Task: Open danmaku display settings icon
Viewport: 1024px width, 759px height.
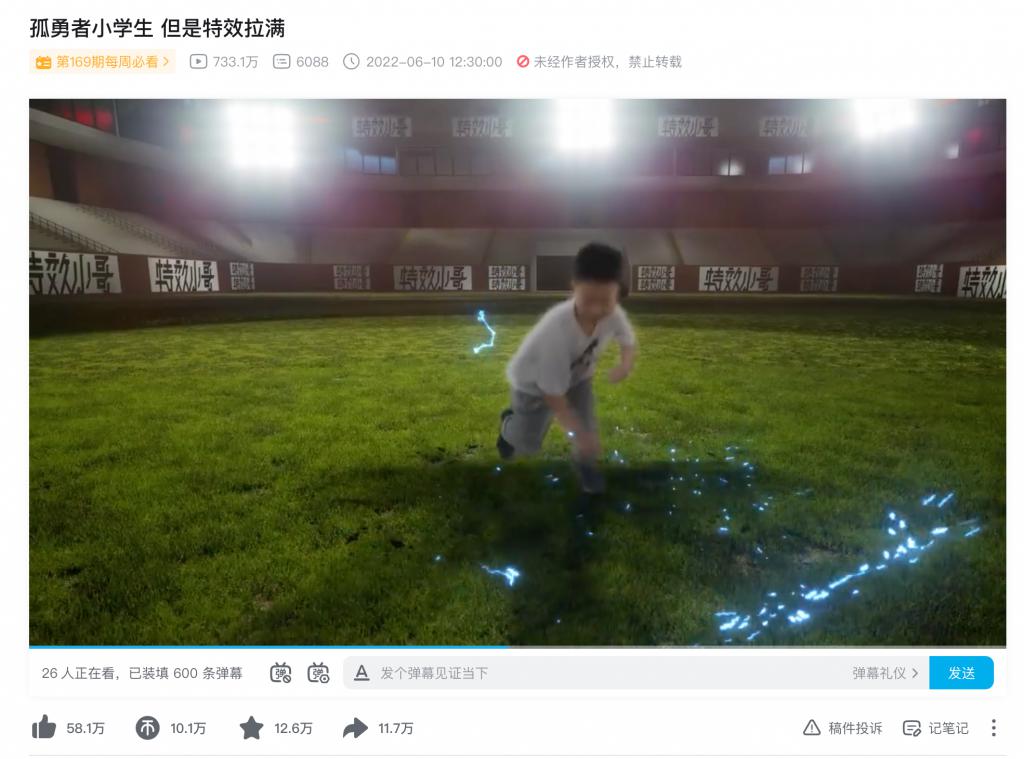Action: pyautogui.click(x=319, y=673)
